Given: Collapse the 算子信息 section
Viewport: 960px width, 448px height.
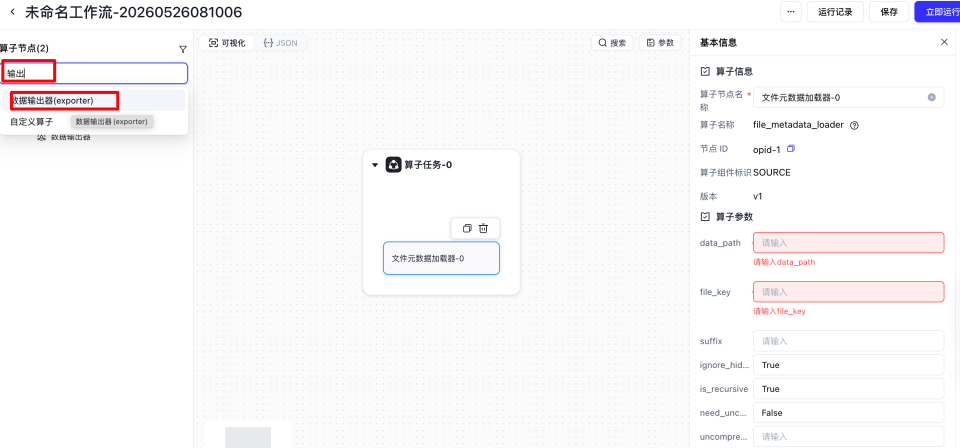Looking at the screenshot, I should tap(705, 72).
